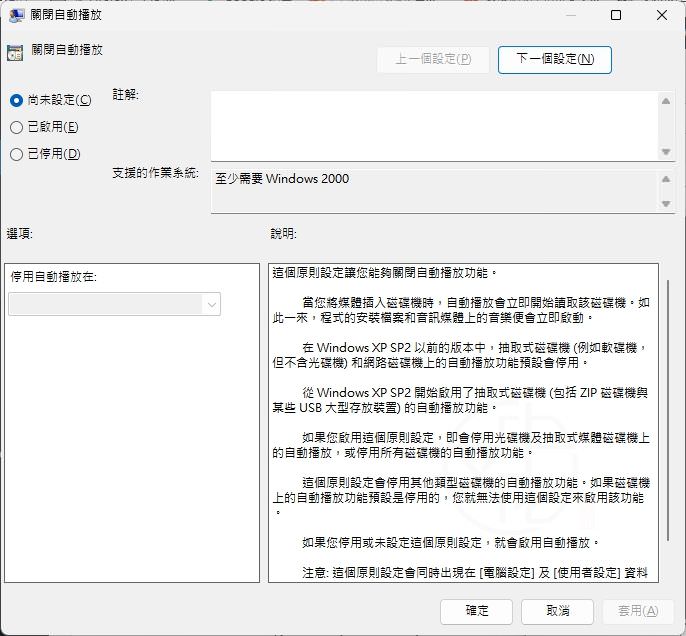Click the text 至少需要 Windows 2000
Viewport: 686px width, 636px height.
point(282,179)
